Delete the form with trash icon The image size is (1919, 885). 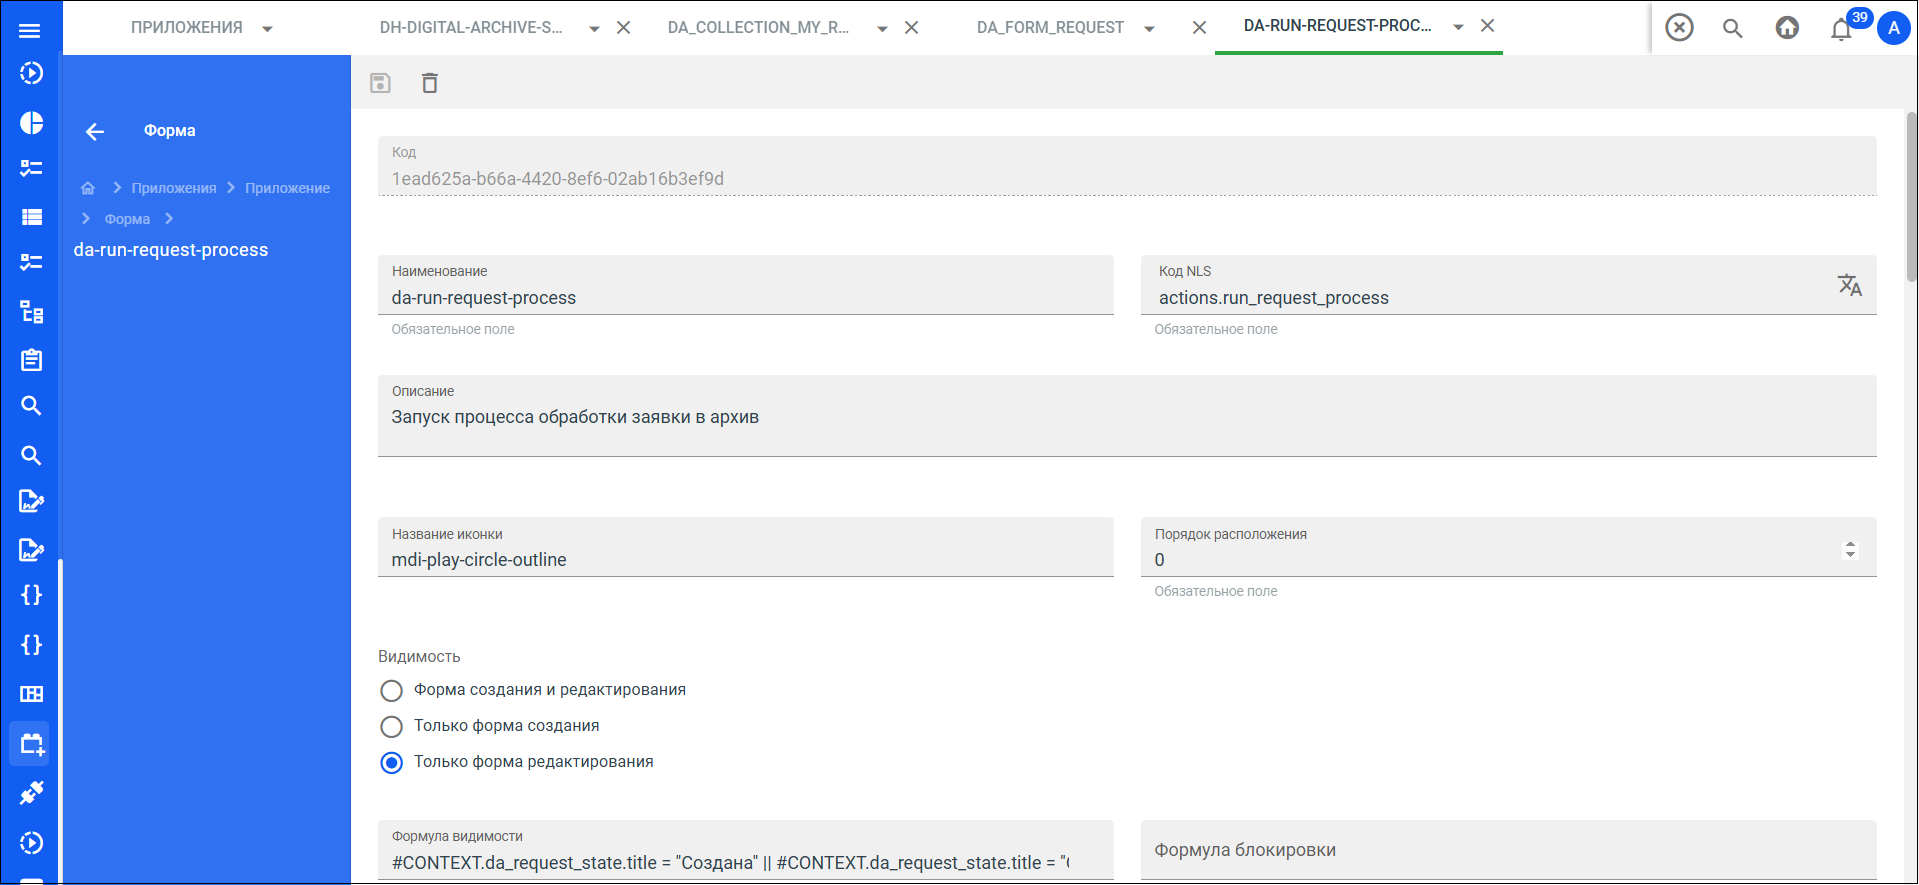click(430, 83)
